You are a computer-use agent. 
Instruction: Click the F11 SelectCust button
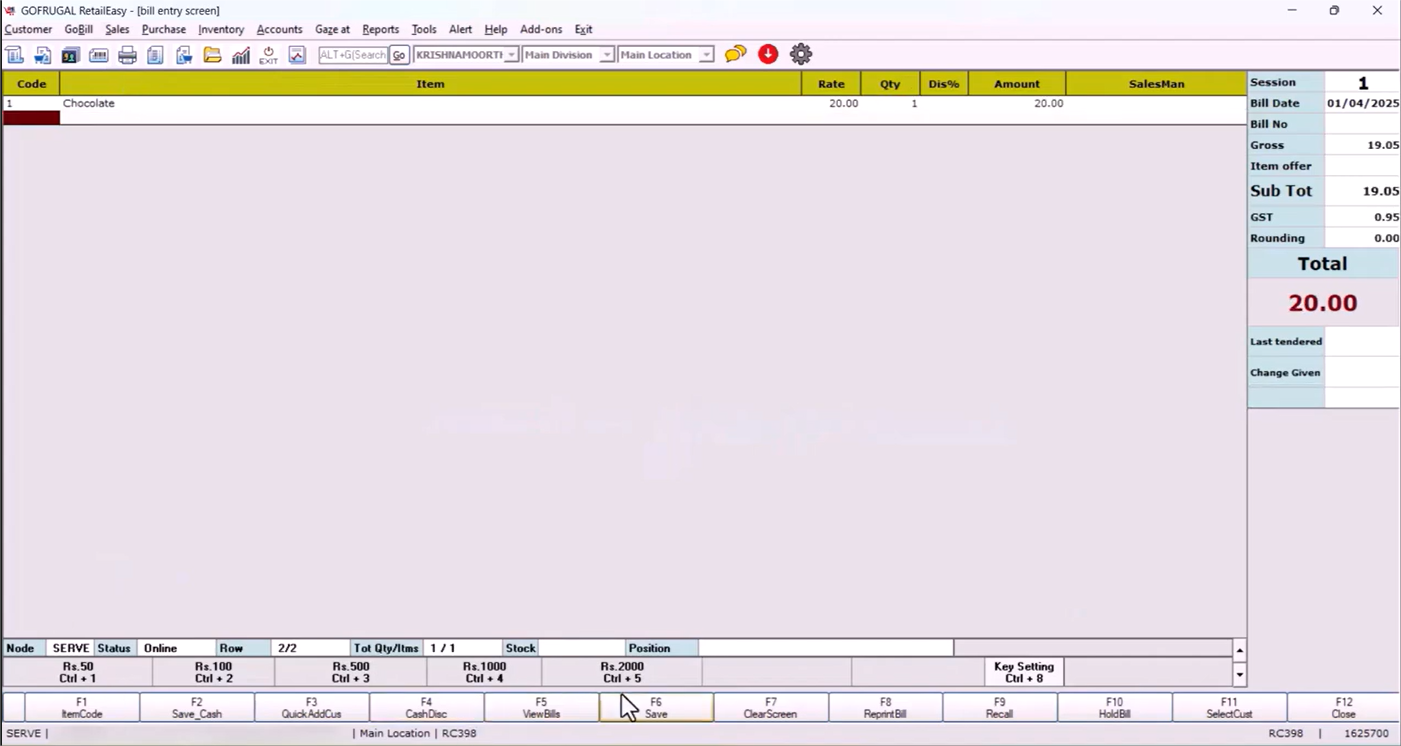(x=1229, y=708)
